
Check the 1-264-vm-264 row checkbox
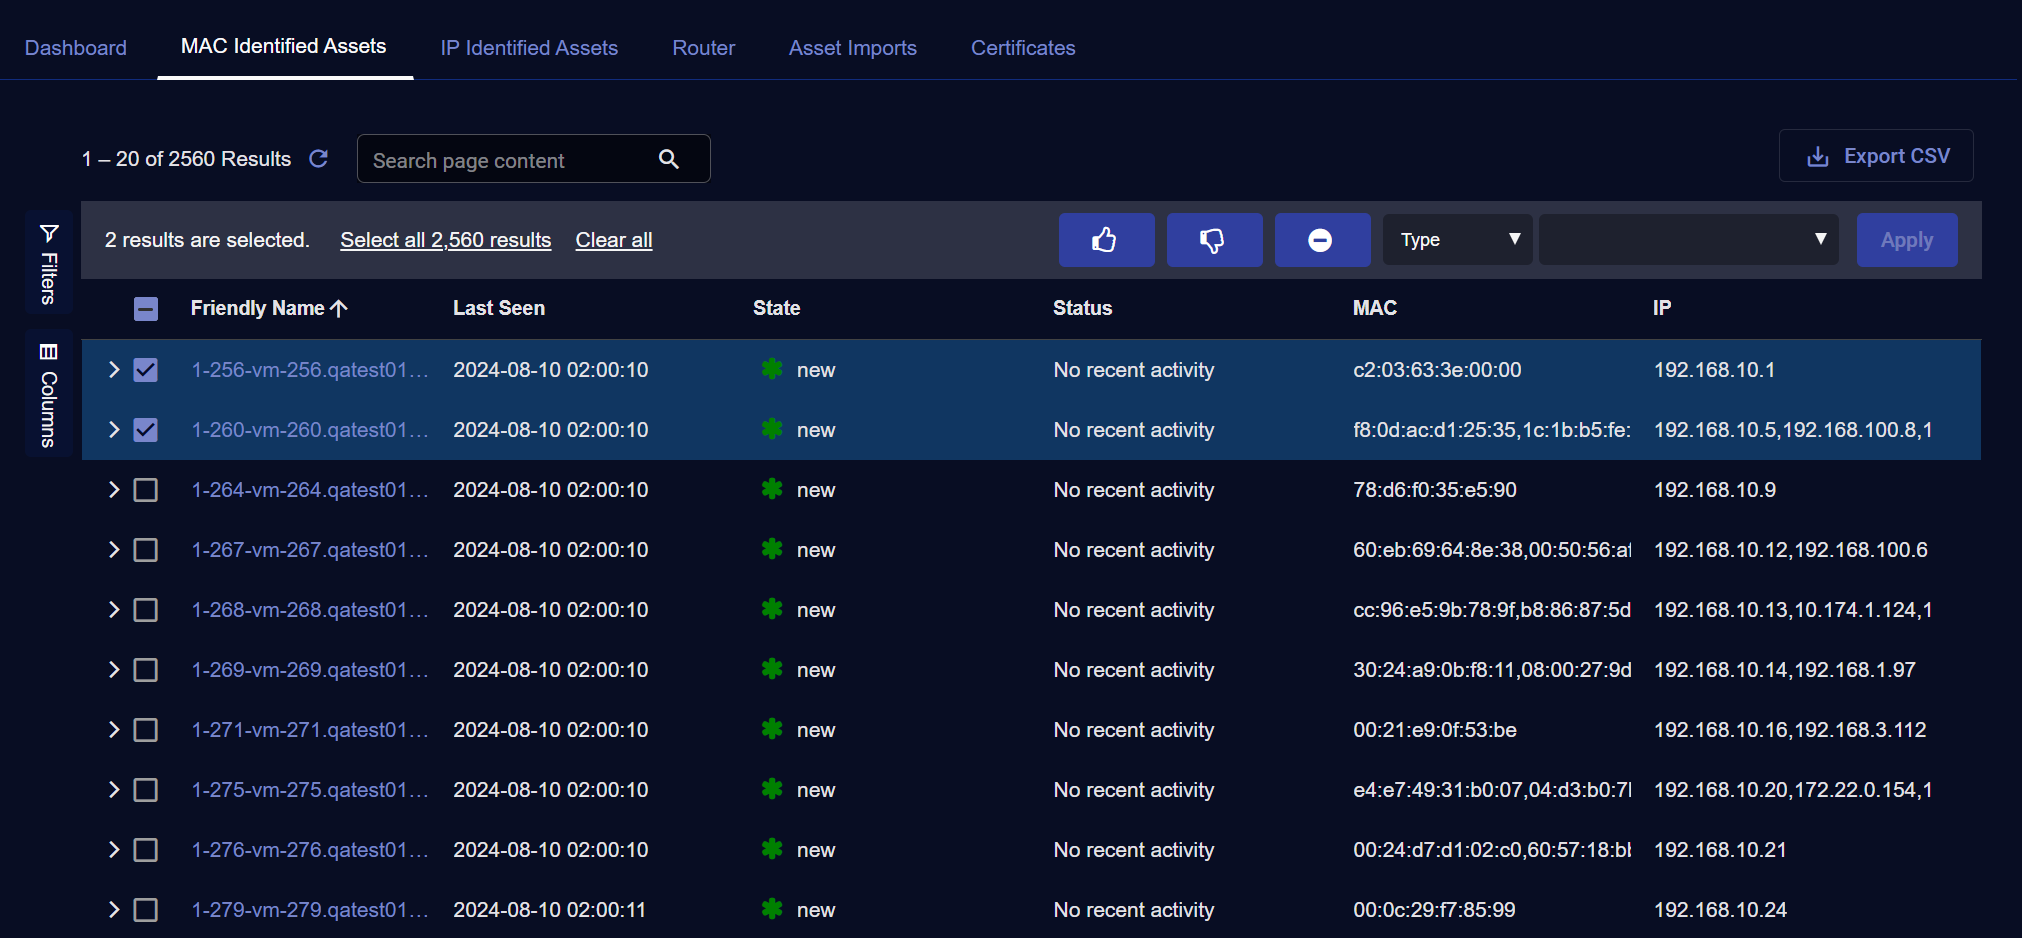(x=146, y=490)
